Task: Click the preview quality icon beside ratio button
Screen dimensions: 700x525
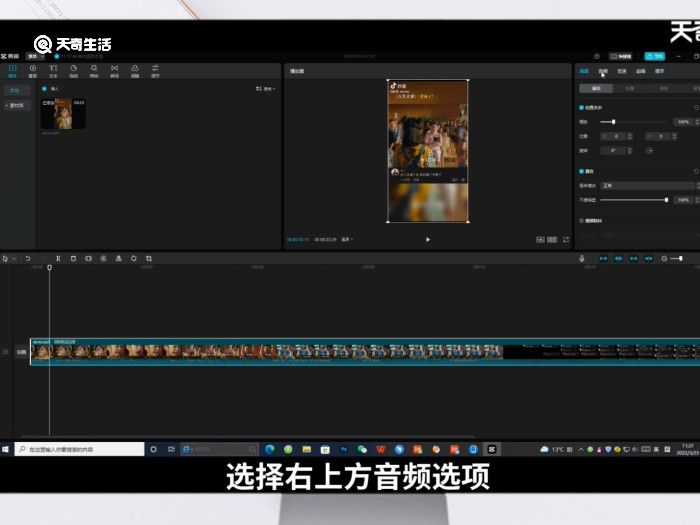Action: coord(540,240)
